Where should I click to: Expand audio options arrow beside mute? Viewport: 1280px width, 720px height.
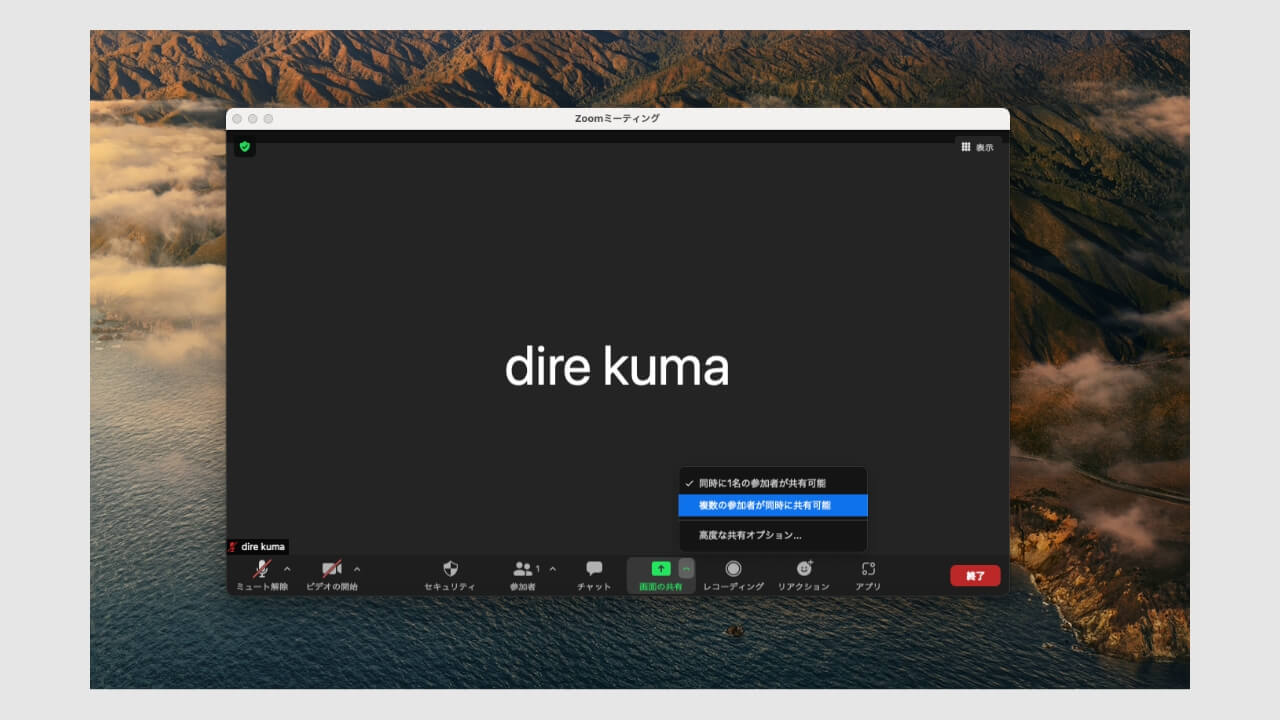click(x=288, y=568)
